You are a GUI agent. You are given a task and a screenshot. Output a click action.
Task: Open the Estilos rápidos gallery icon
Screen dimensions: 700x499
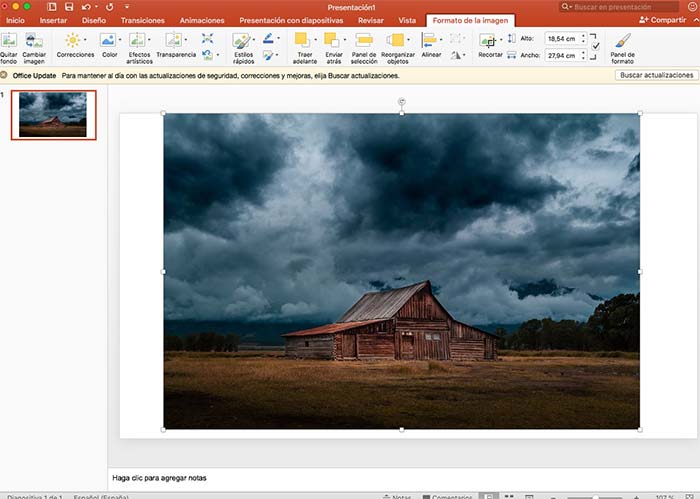pos(241,41)
